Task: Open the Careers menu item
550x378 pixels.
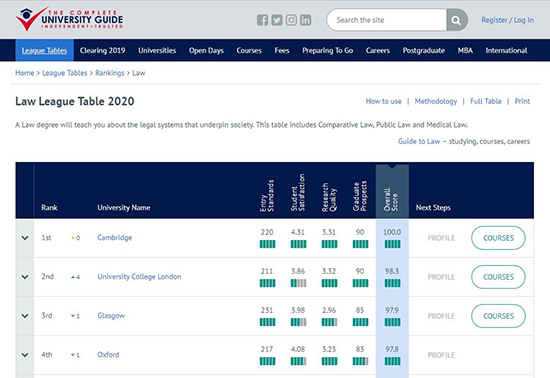Action: click(x=378, y=50)
